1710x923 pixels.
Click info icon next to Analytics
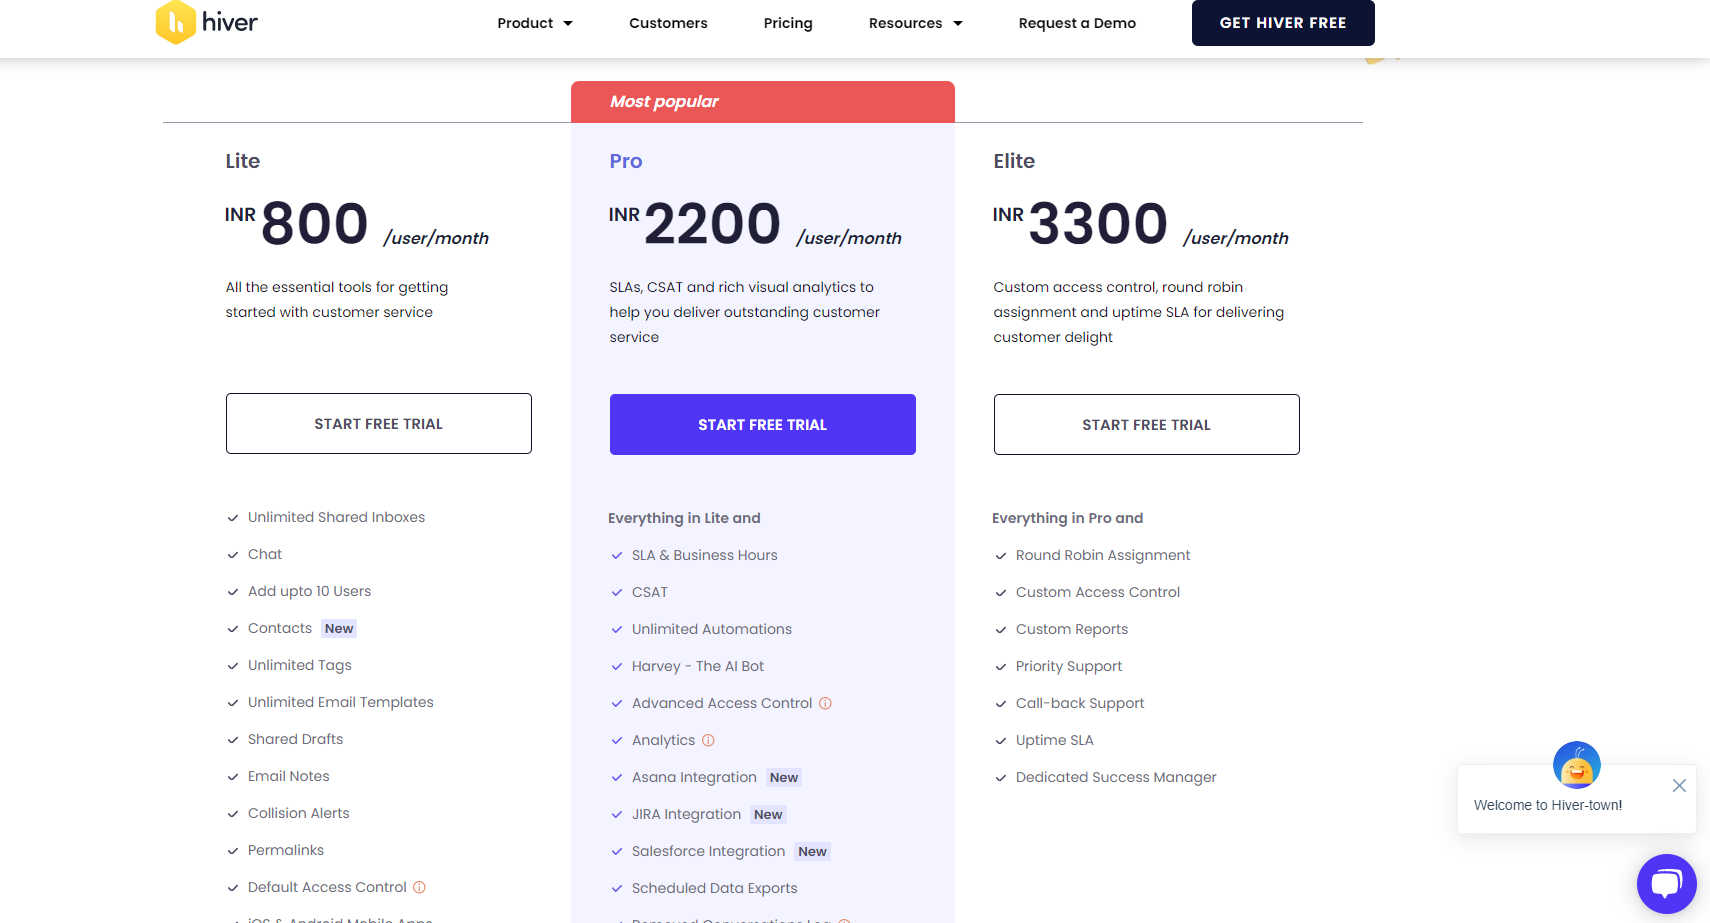tap(708, 740)
